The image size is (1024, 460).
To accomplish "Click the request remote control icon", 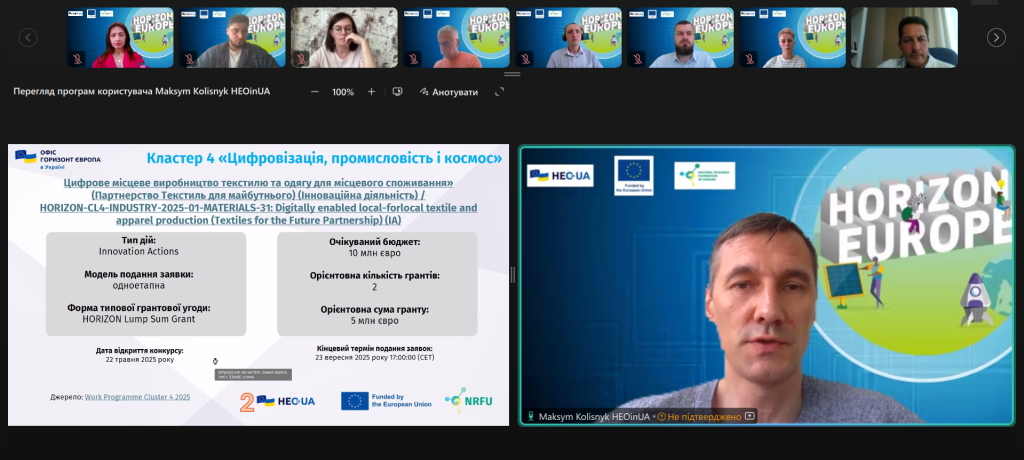I will point(397,91).
